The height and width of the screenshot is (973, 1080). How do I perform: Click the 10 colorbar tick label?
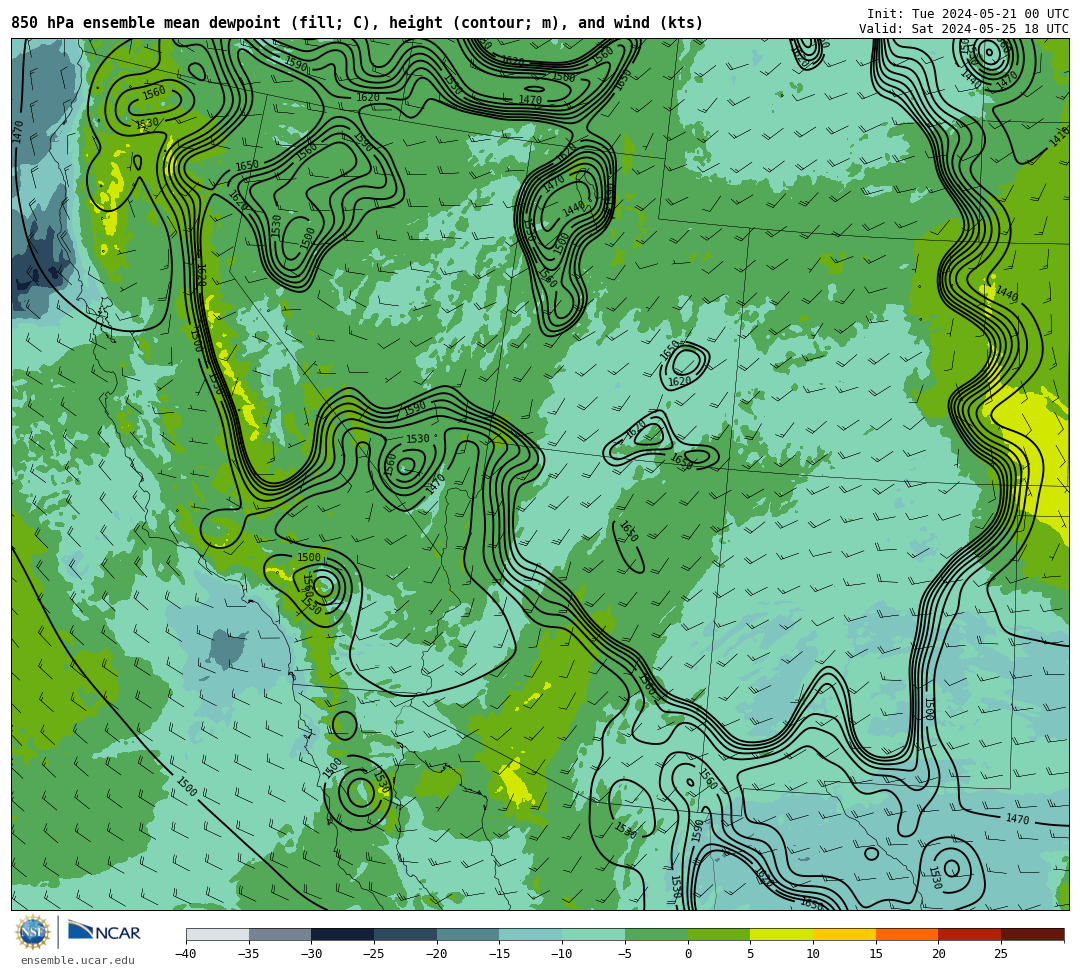pos(813,954)
